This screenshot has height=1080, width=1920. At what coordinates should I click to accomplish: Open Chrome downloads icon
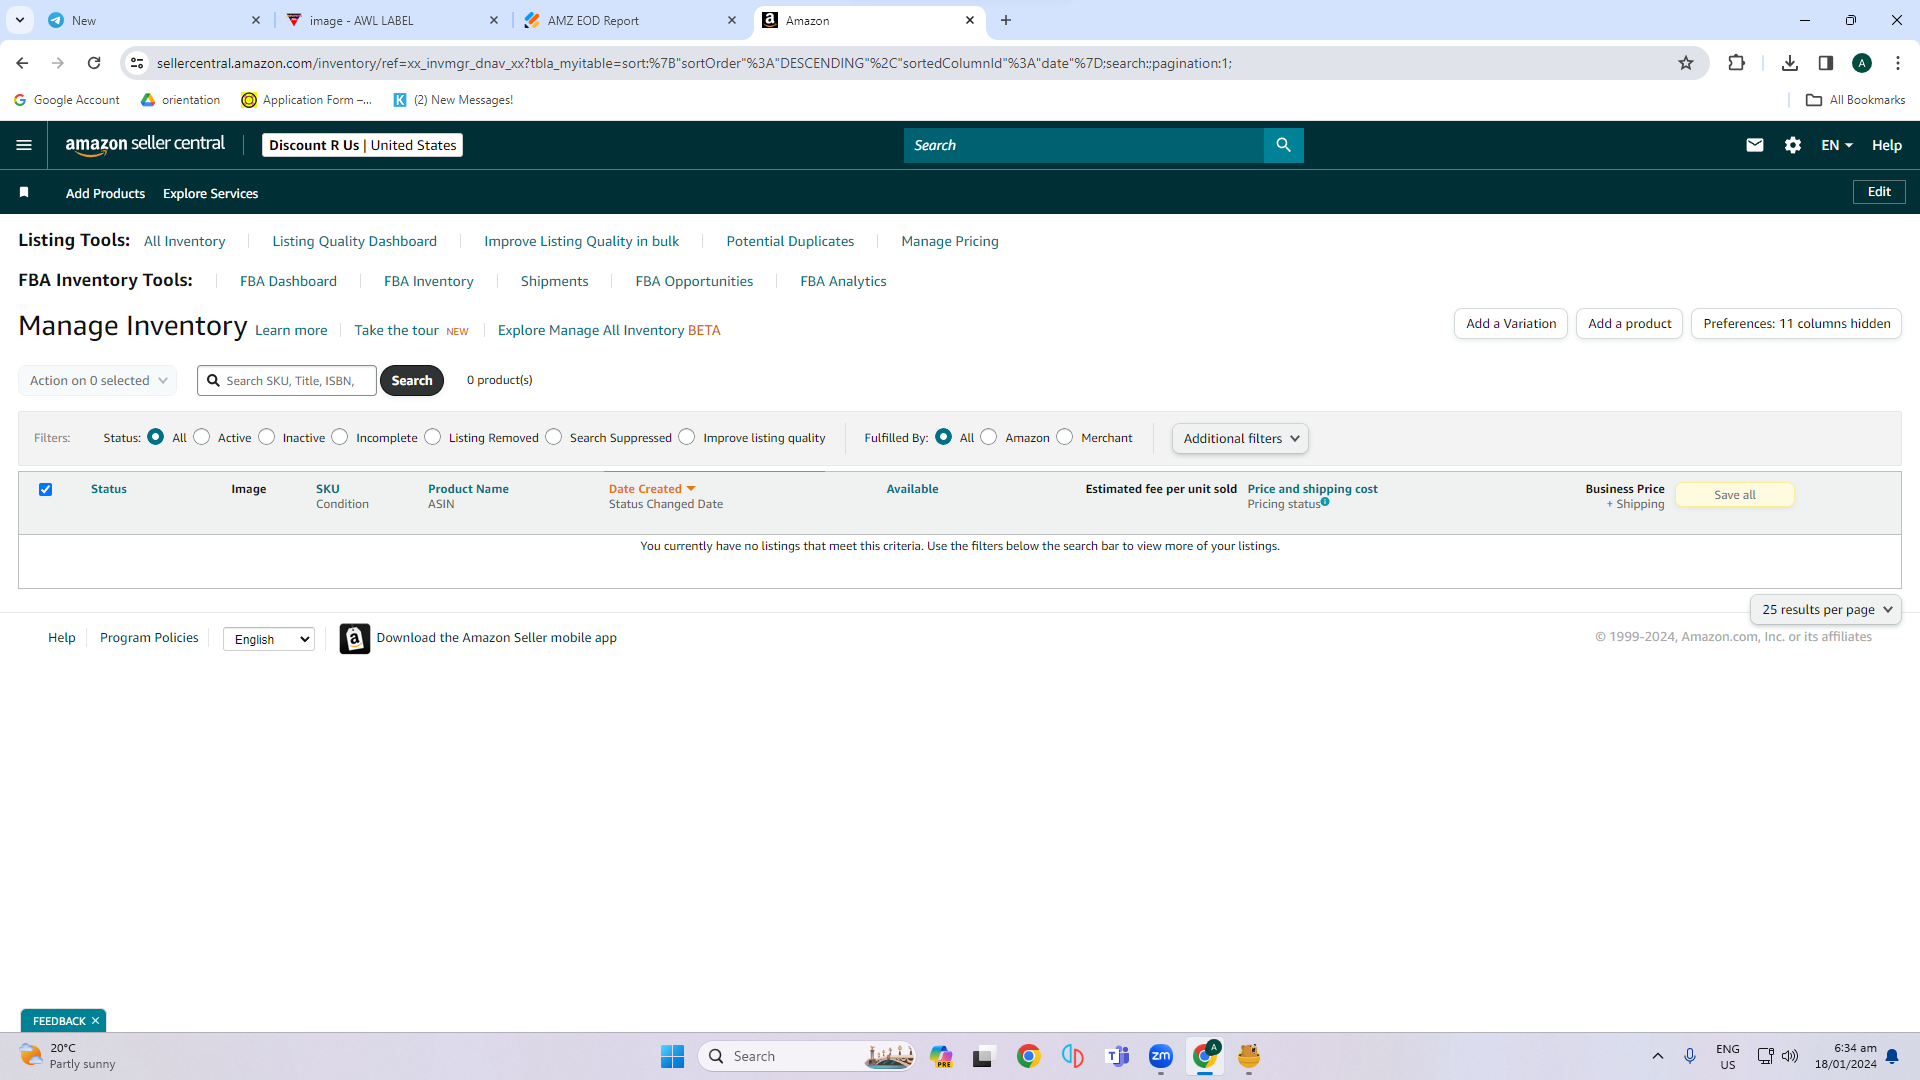1790,63
